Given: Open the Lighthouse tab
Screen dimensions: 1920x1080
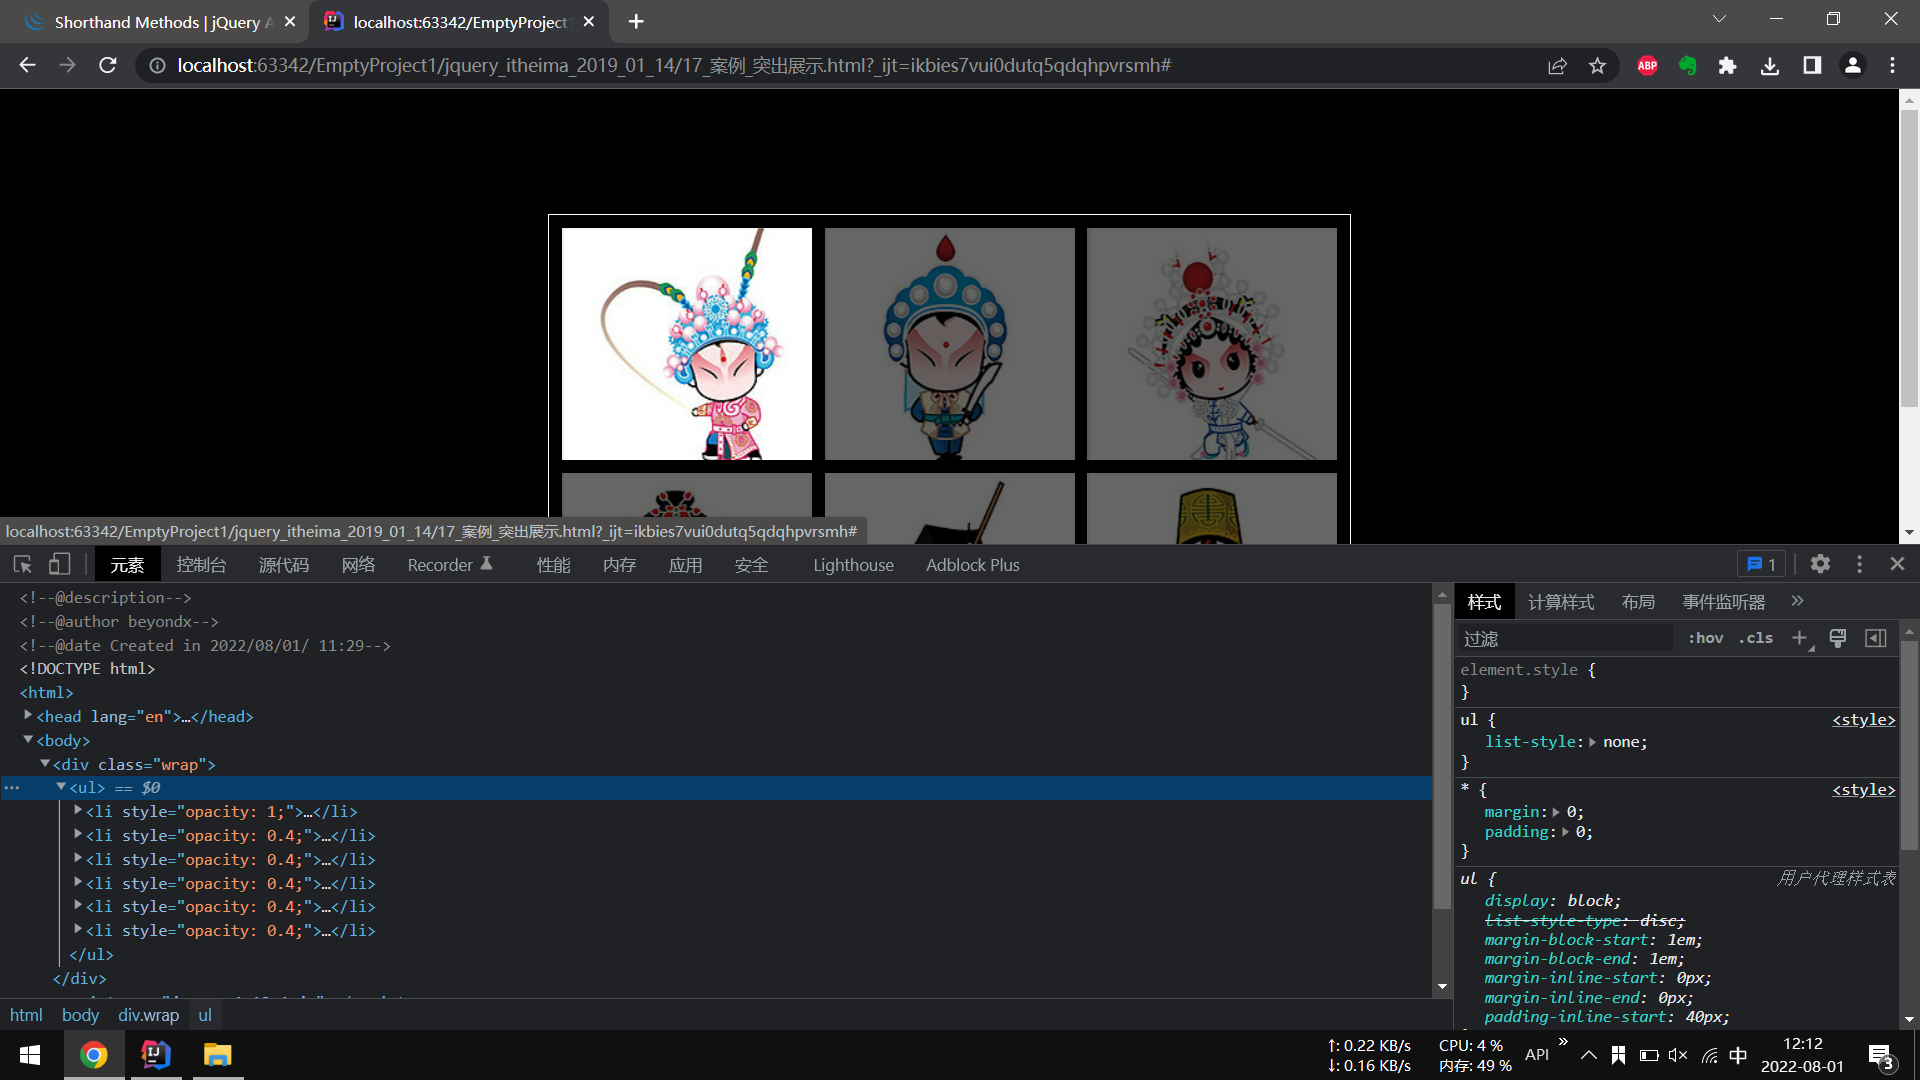Looking at the screenshot, I should tap(853, 565).
